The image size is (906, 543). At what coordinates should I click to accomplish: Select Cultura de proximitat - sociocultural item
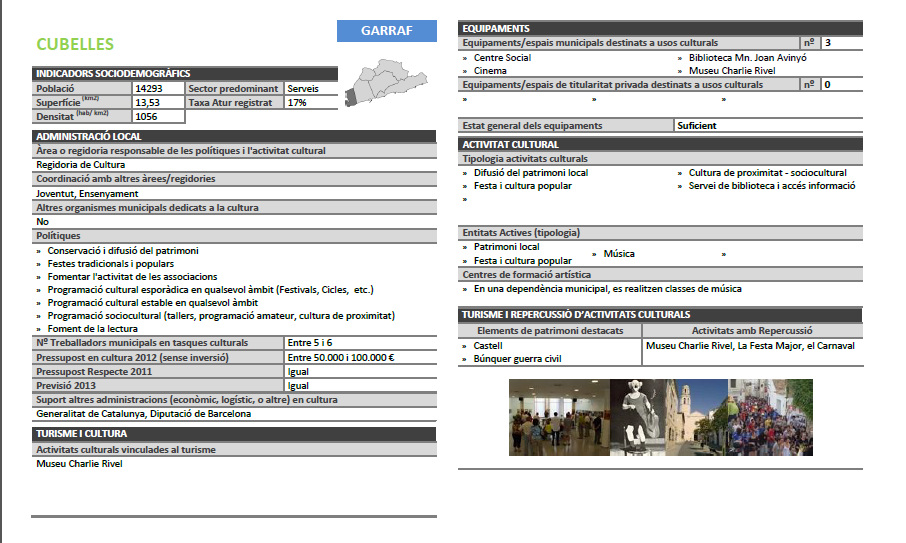click(x=767, y=173)
